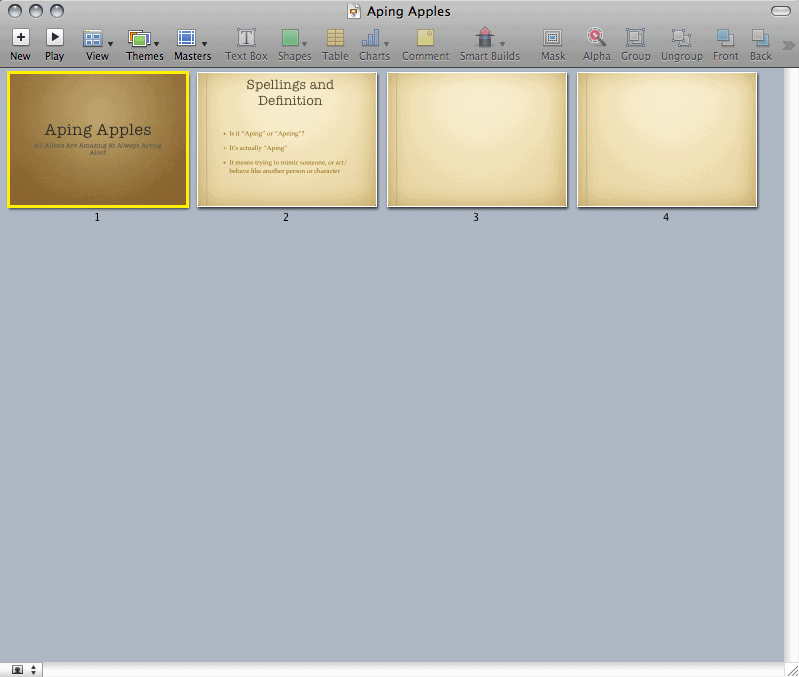Show hidden toolbar items via overflow chevron
The height and width of the screenshot is (677, 799).
tap(789, 44)
